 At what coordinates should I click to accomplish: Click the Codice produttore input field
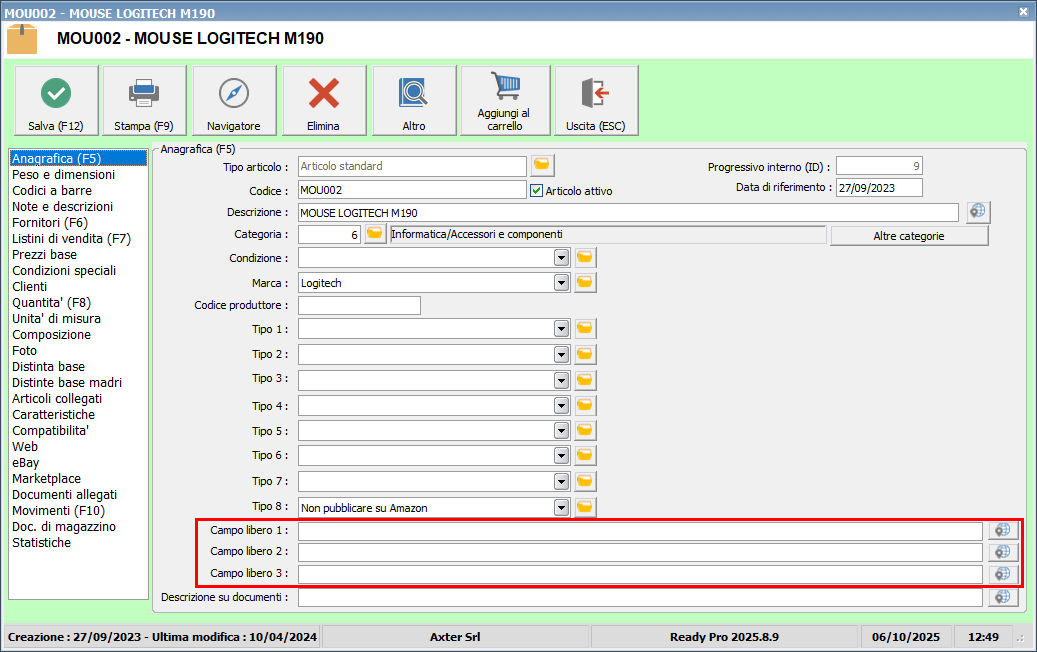point(359,306)
